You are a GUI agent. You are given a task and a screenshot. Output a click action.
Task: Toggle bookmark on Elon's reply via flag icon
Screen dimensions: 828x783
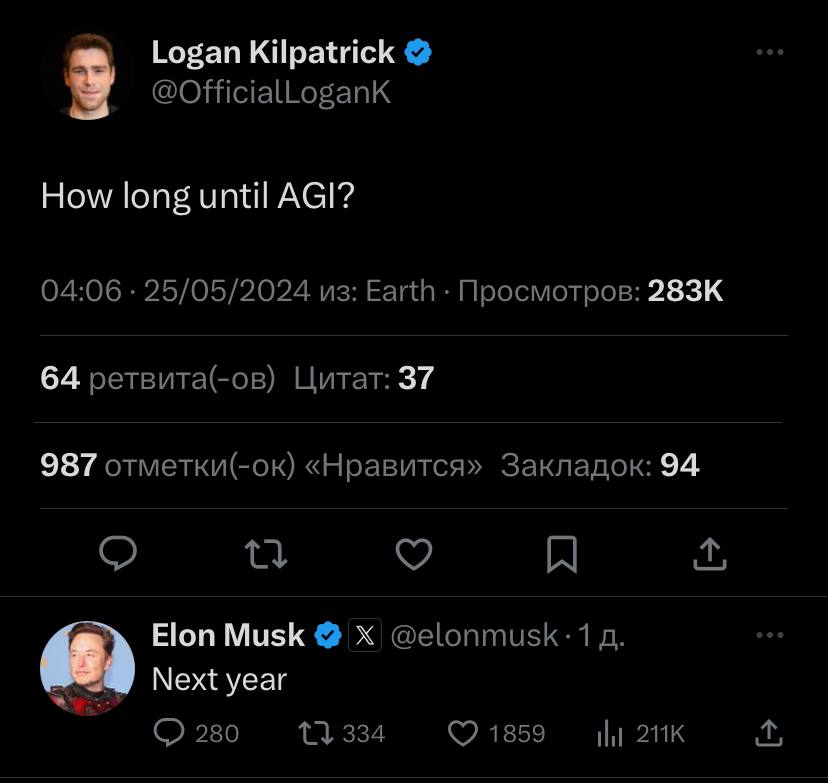[x=563, y=553]
